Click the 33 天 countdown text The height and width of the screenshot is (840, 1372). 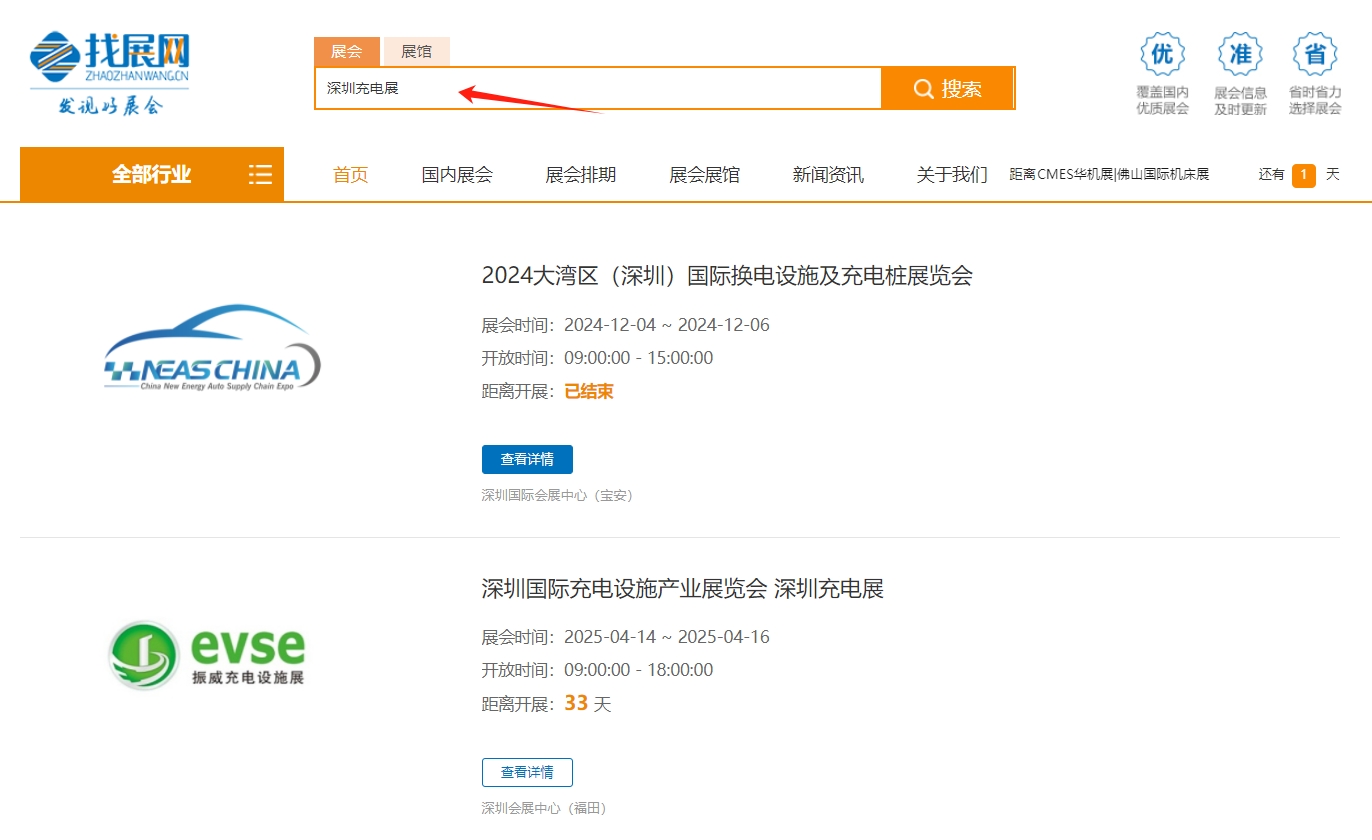click(x=588, y=704)
